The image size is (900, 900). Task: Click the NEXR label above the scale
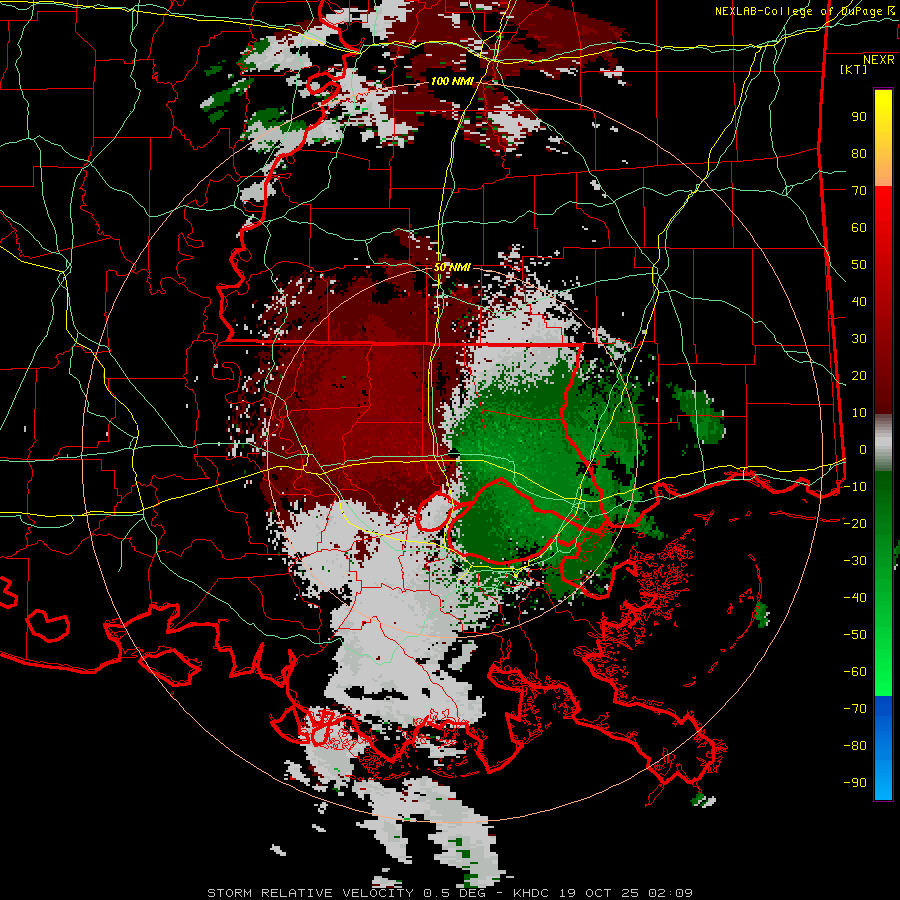tap(878, 60)
